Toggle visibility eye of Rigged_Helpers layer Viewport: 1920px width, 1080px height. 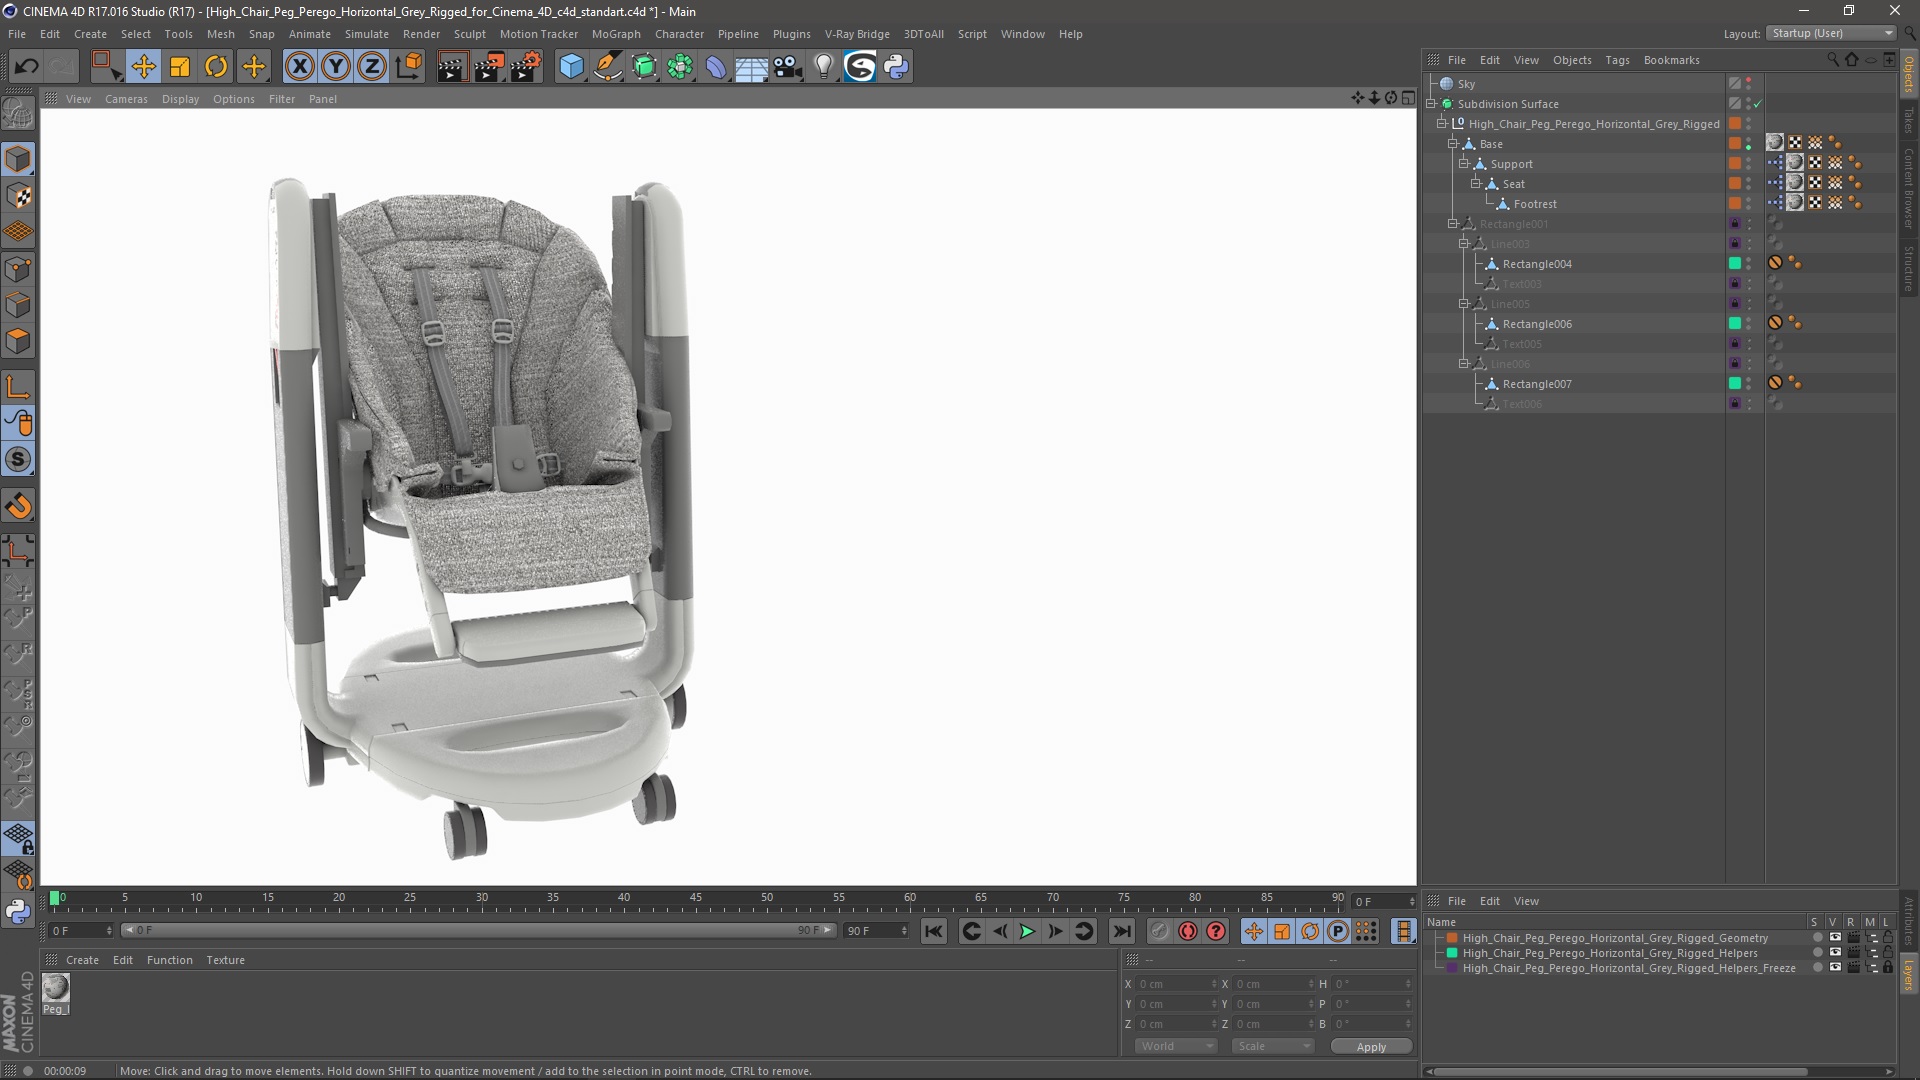1835,953
